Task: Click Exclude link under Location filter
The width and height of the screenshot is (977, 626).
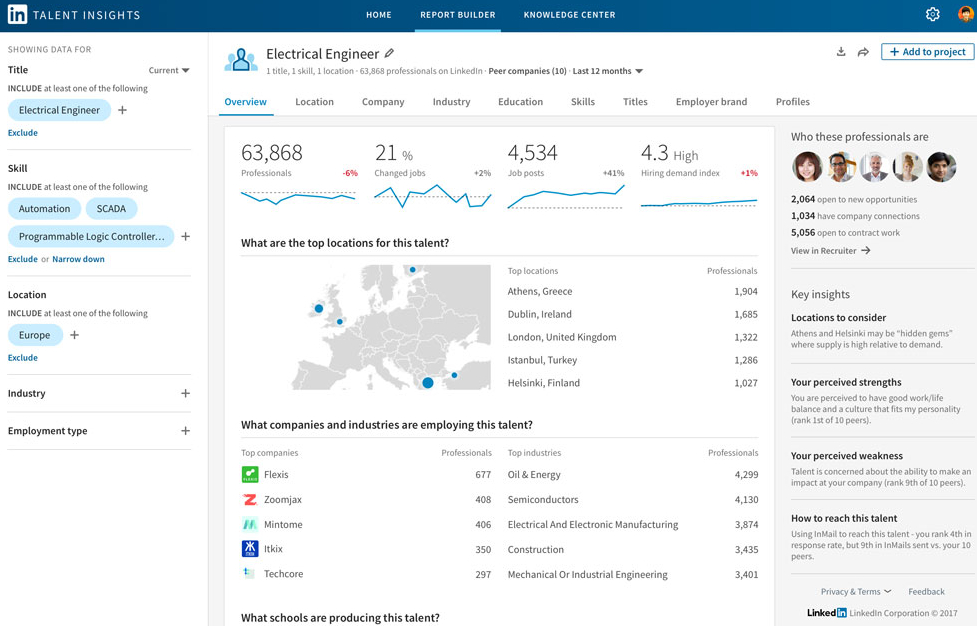Action: pyautogui.click(x=22, y=358)
